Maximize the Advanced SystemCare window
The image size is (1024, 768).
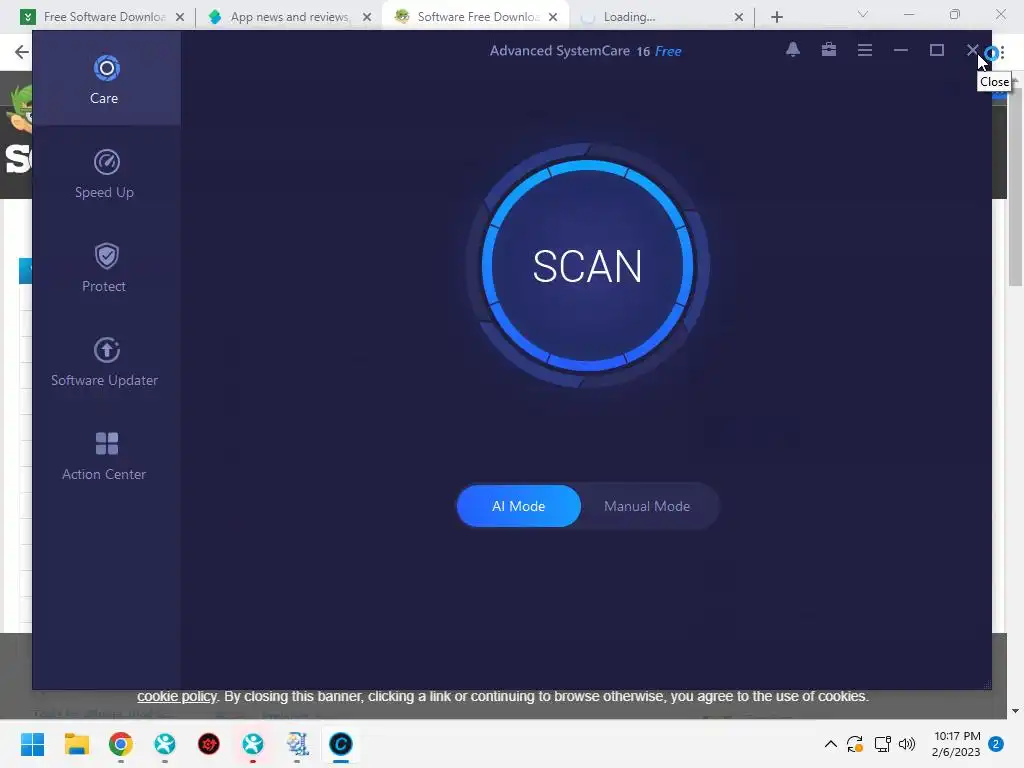click(x=936, y=50)
